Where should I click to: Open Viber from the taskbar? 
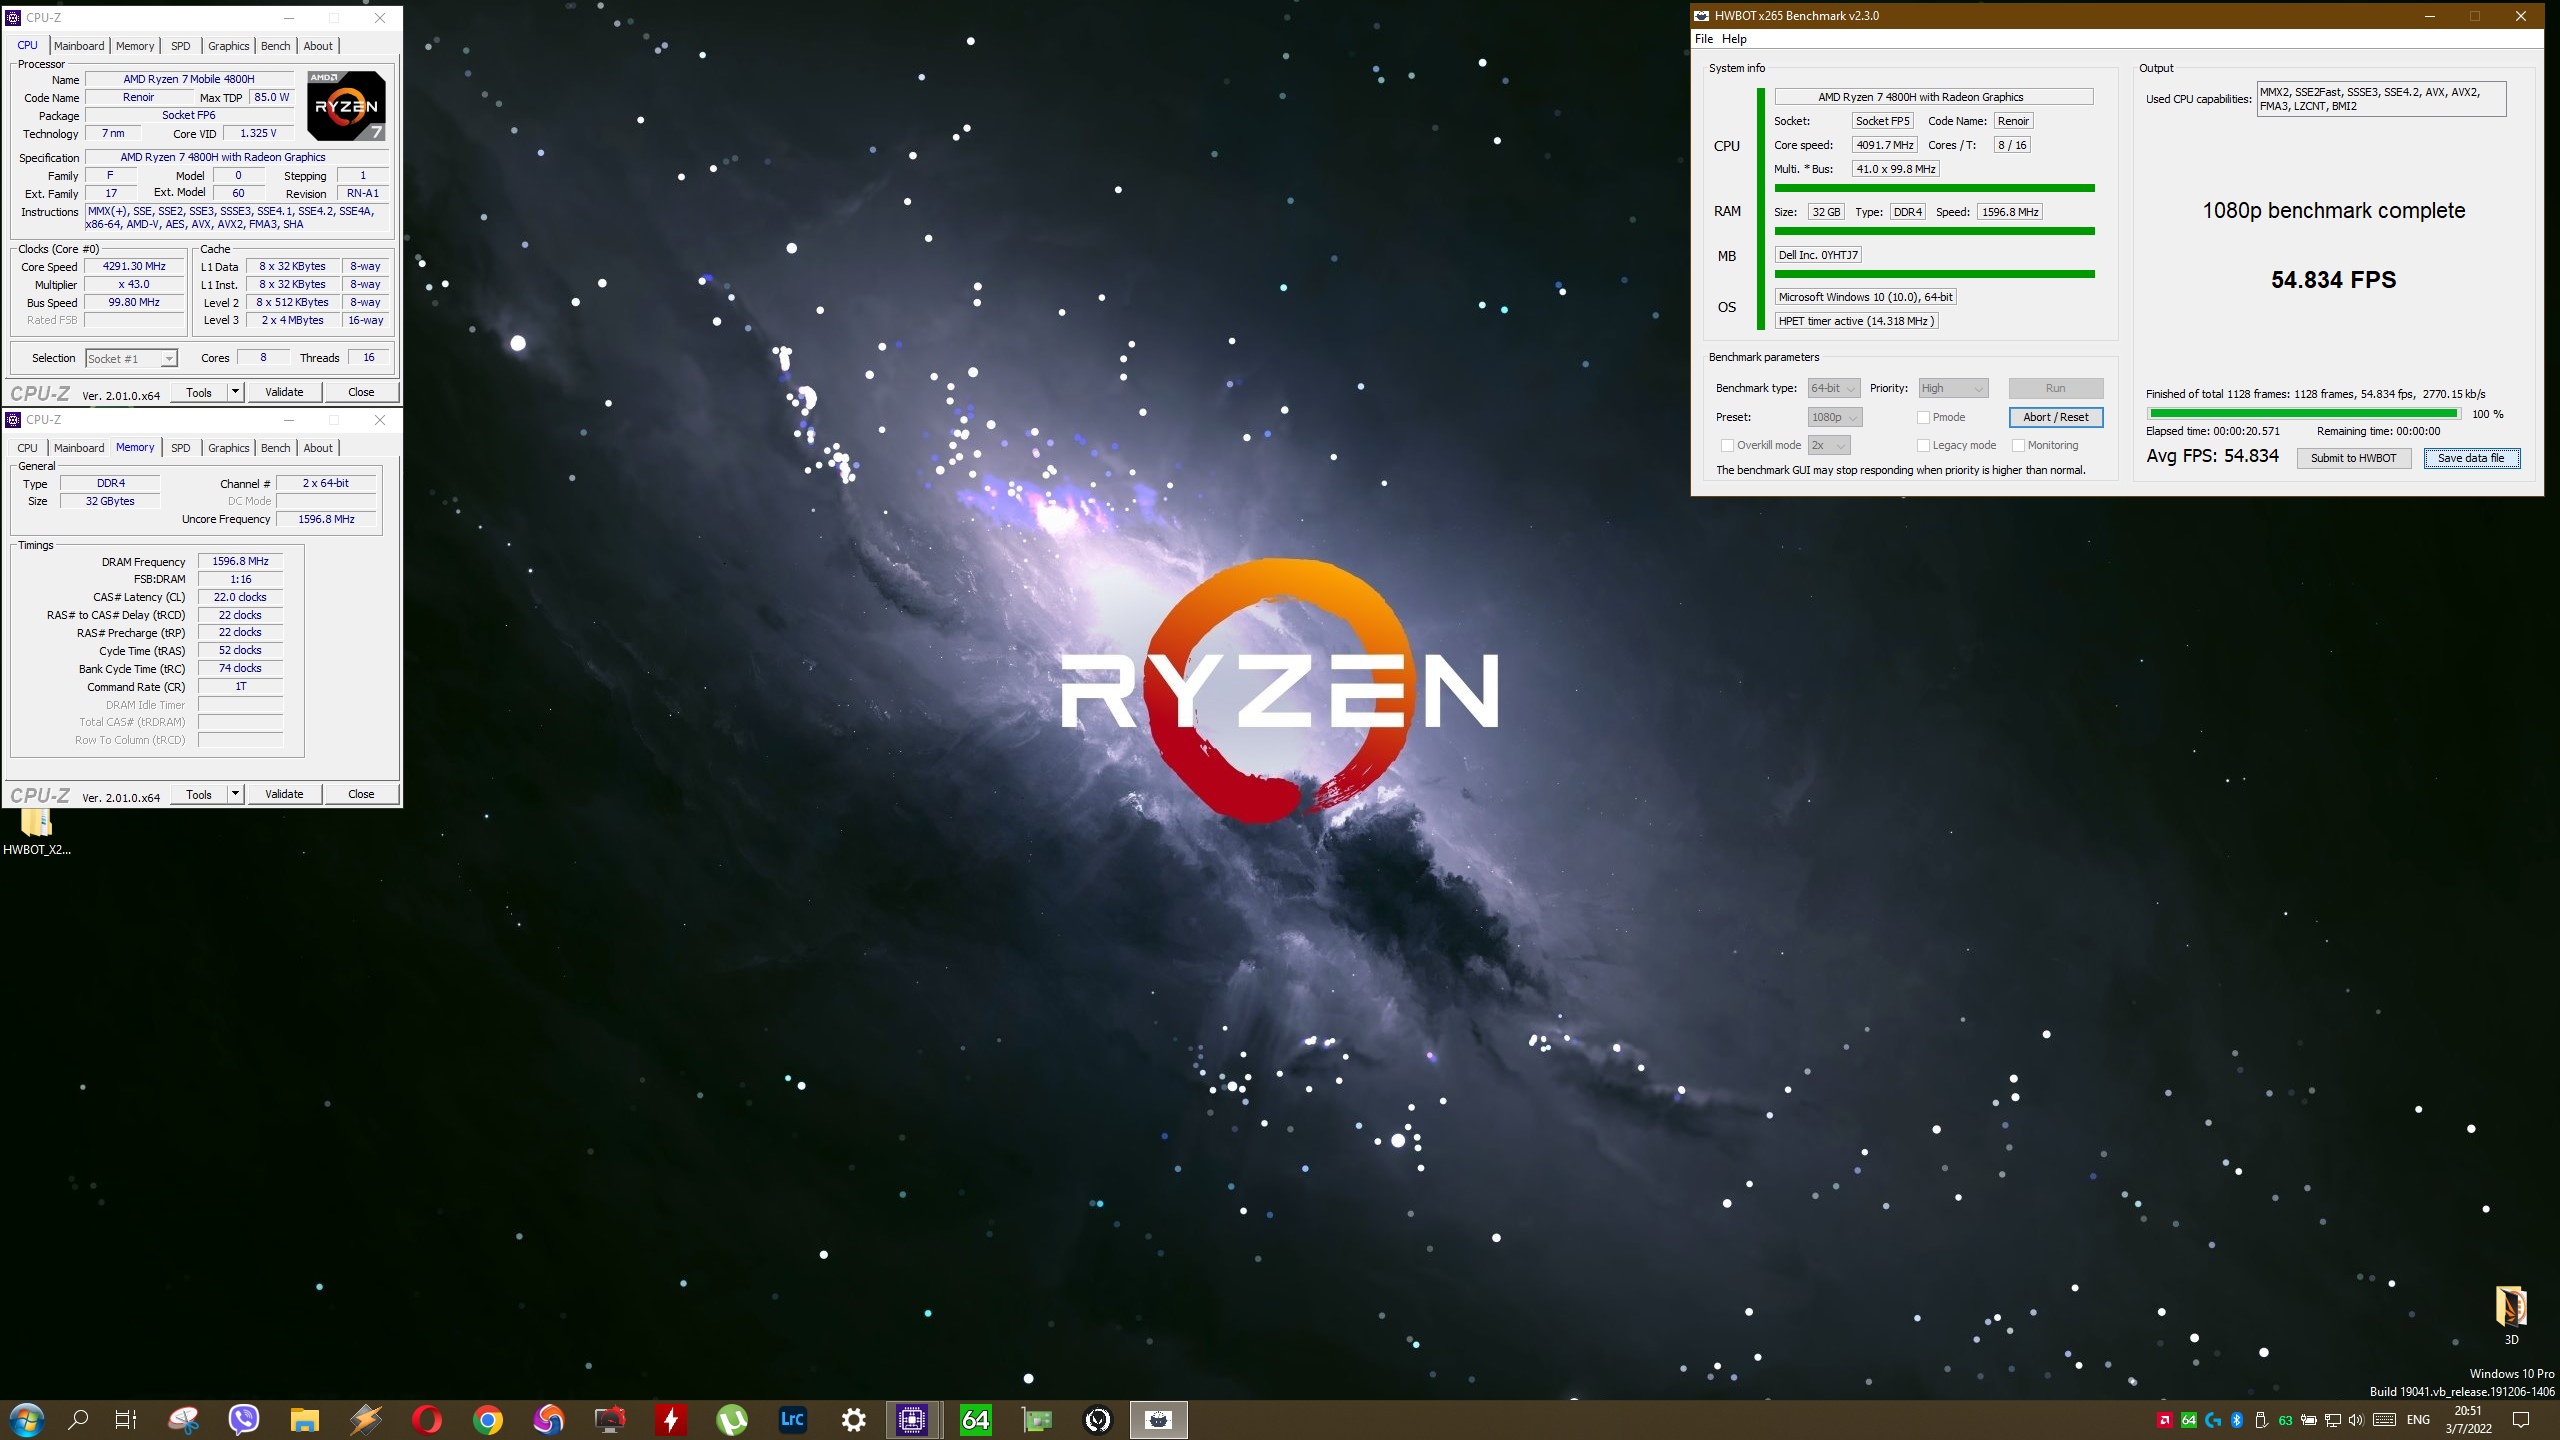(244, 1419)
